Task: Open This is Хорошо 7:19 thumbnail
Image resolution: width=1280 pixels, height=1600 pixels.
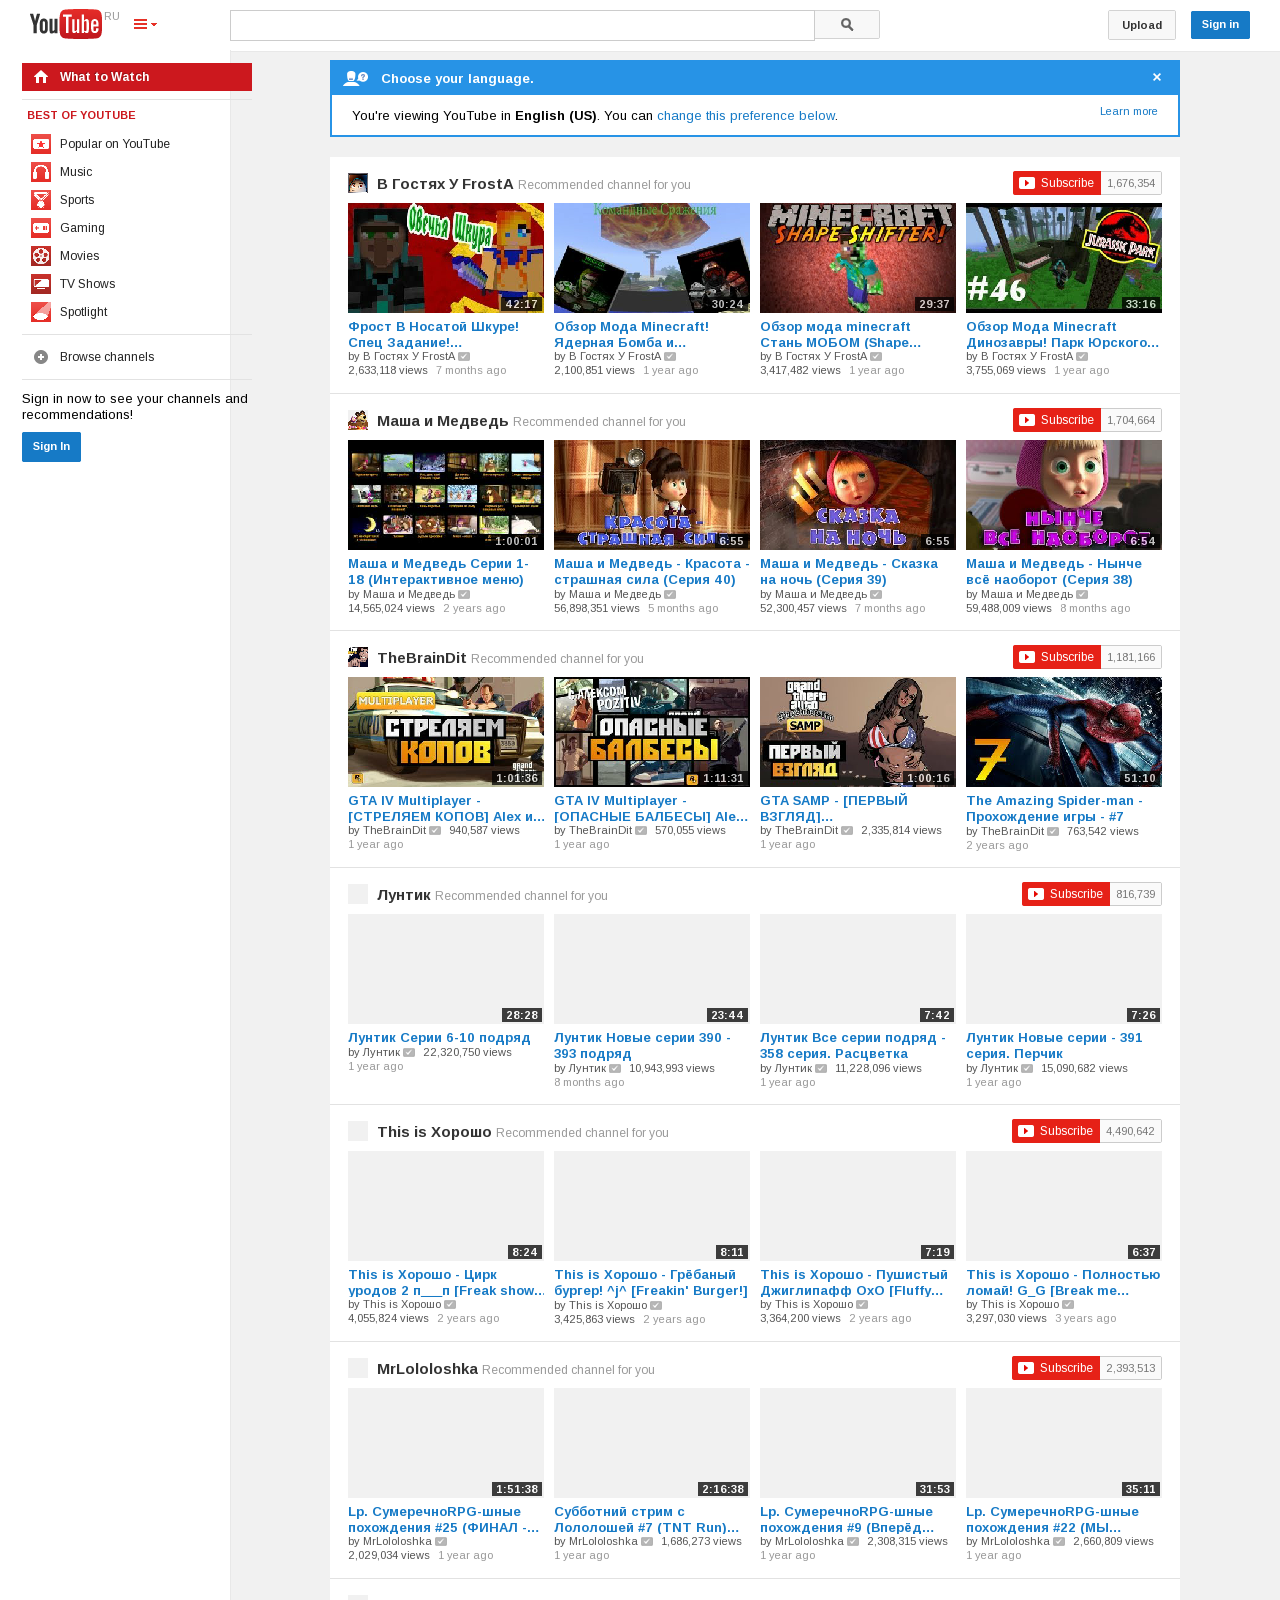Action: point(858,1206)
